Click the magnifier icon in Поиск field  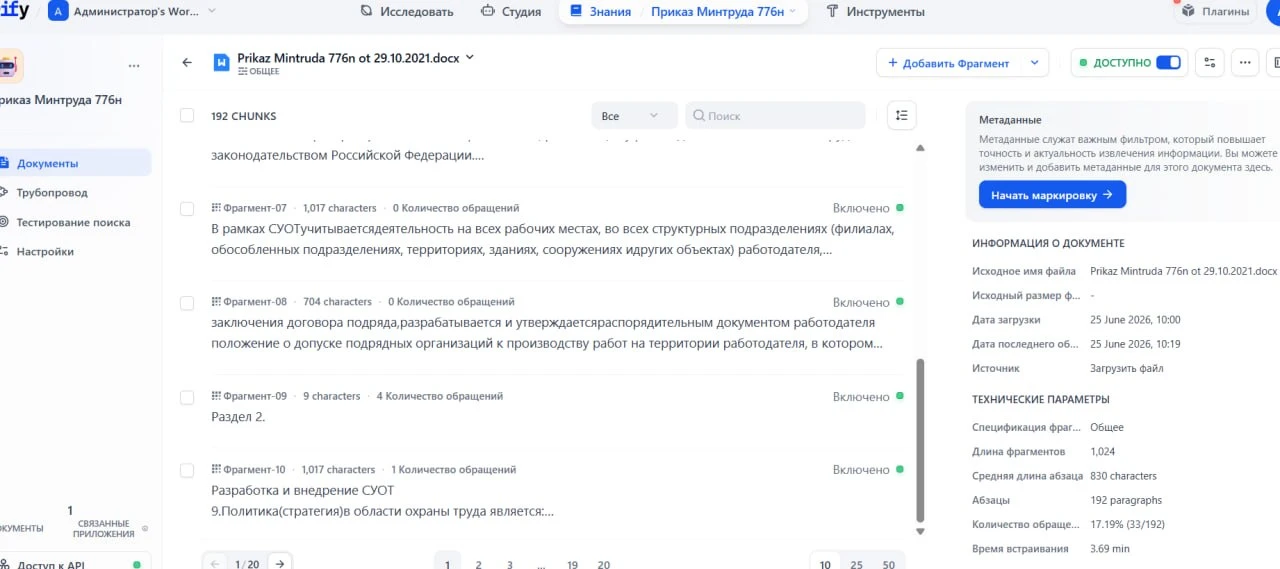point(699,116)
